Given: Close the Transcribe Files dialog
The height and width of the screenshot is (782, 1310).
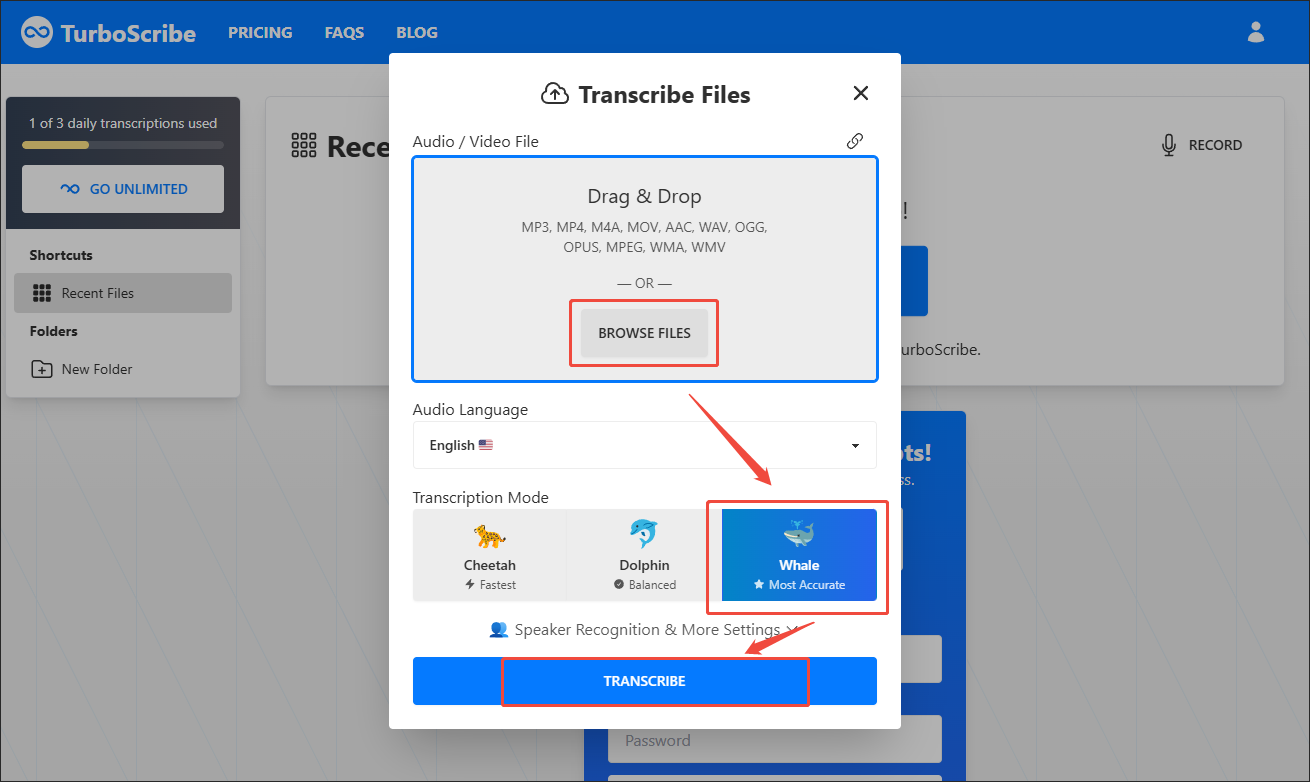Looking at the screenshot, I should pyautogui.click(x=860, y=93).
